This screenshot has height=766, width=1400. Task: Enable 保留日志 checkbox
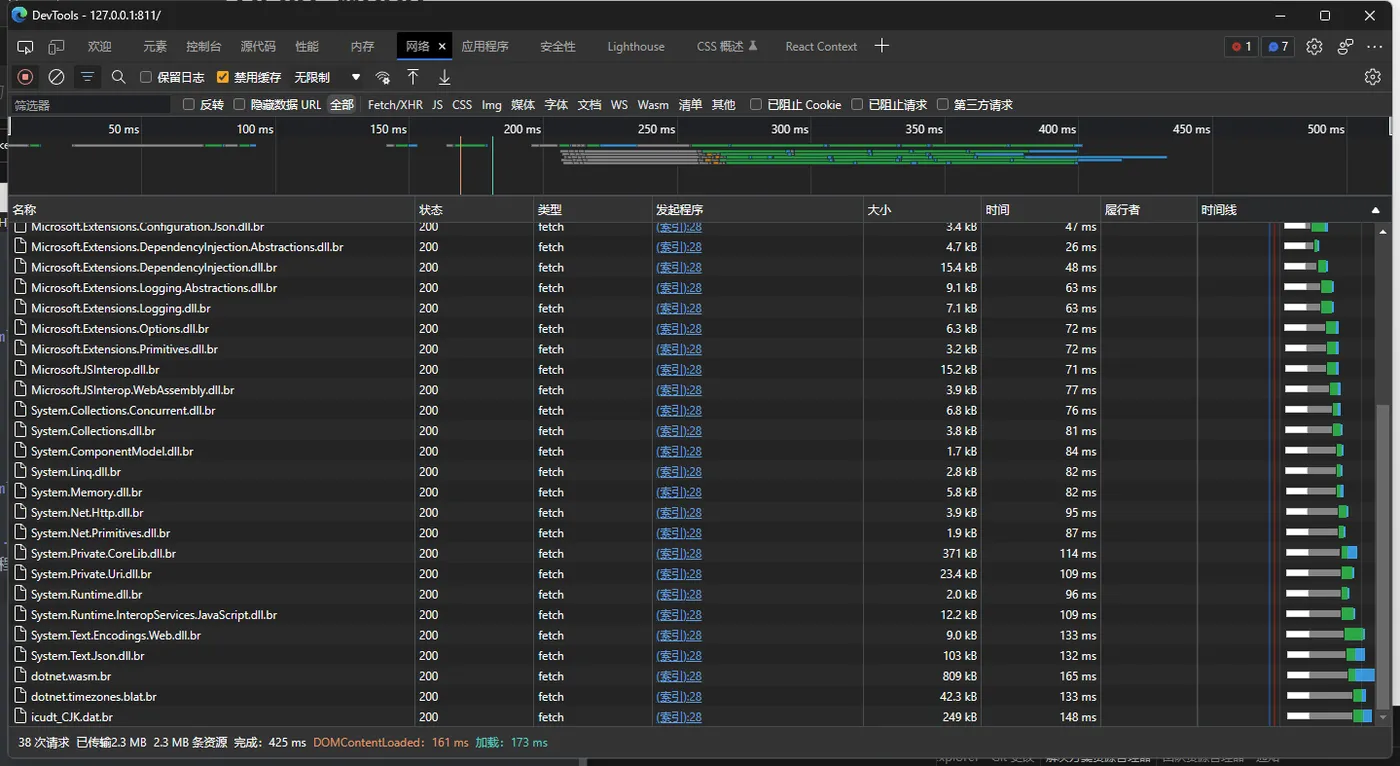[146, 77]
